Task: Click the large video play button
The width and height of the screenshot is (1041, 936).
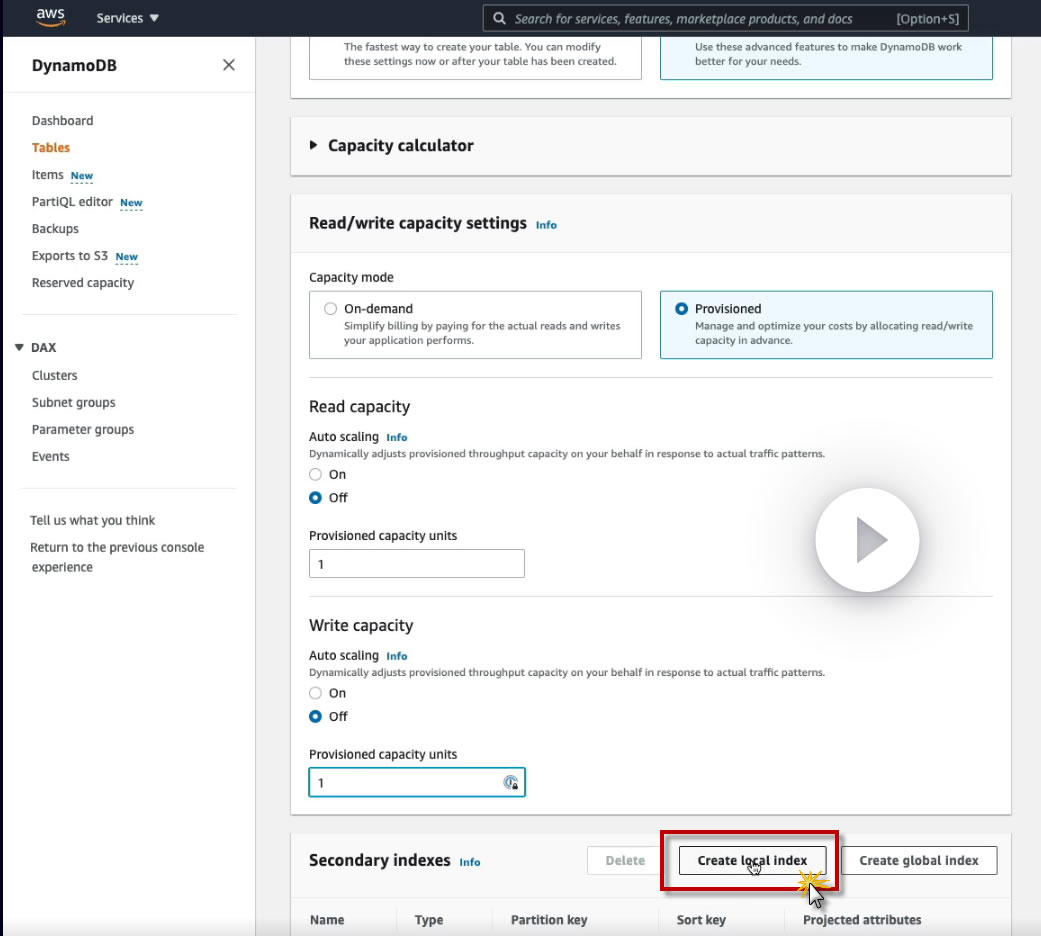Action: [867, 541]
